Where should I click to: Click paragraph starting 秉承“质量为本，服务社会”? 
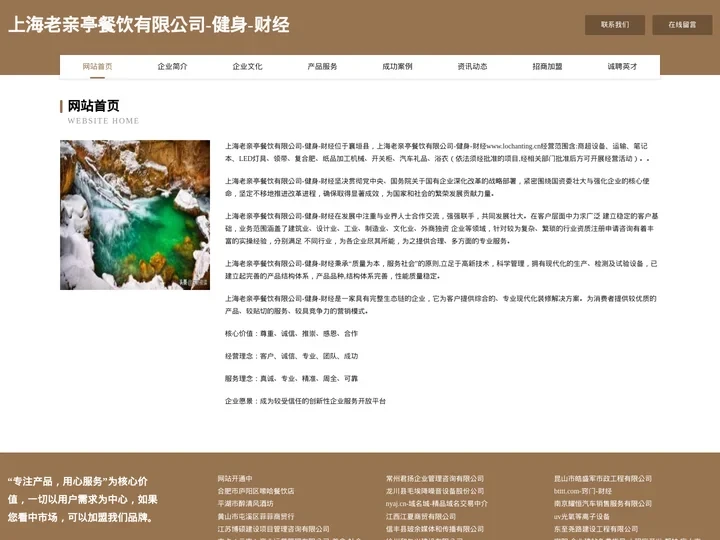[441, 270]
